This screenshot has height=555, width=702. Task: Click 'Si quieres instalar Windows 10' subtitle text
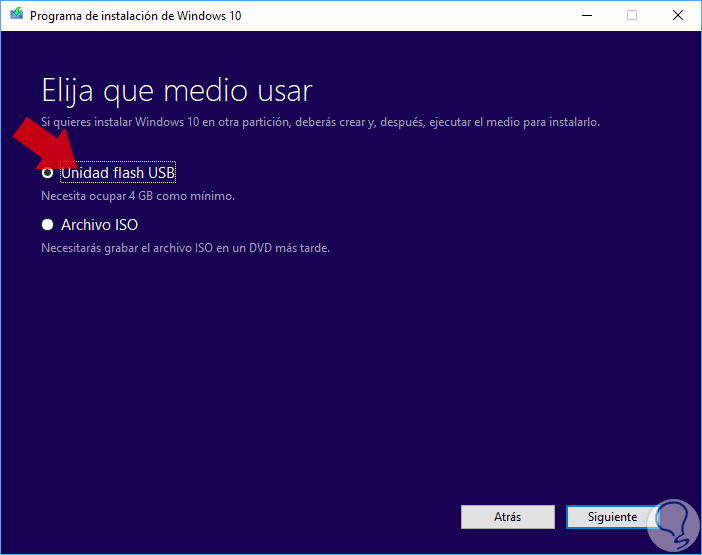[321, 122]
